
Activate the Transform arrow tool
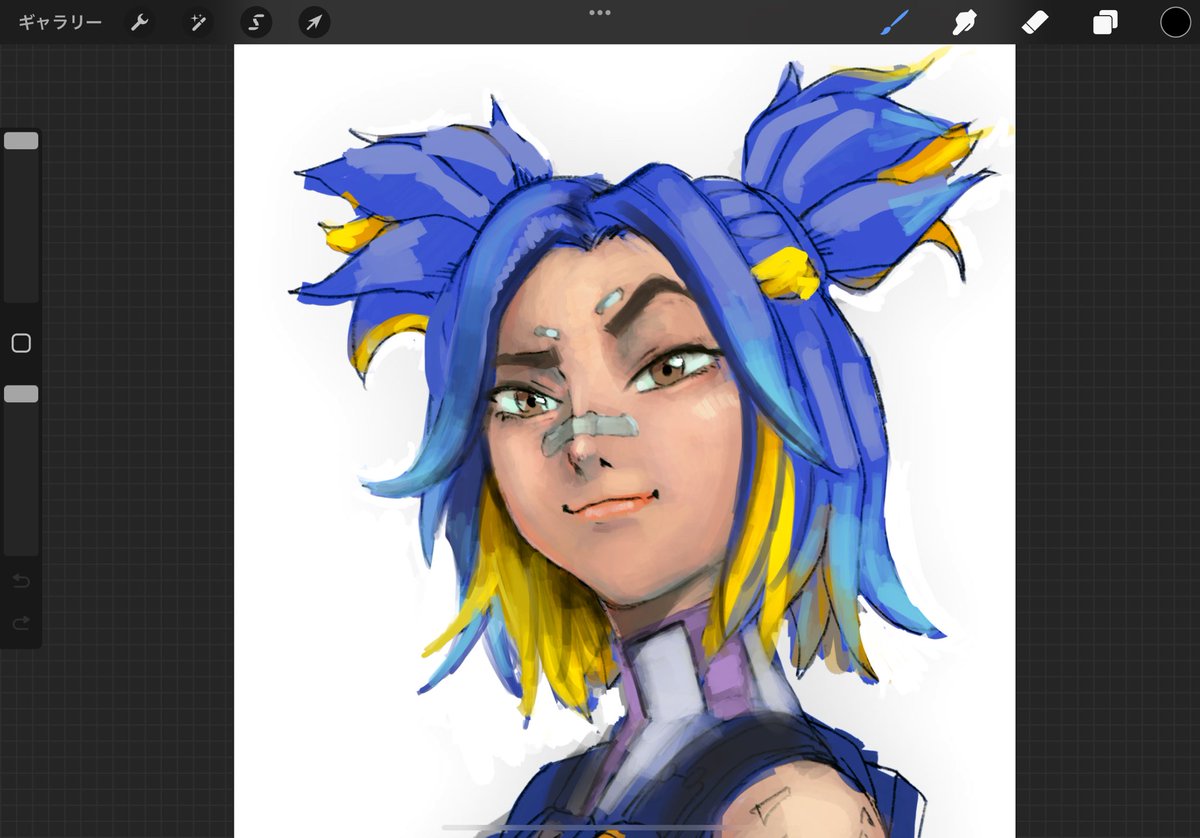315,22
